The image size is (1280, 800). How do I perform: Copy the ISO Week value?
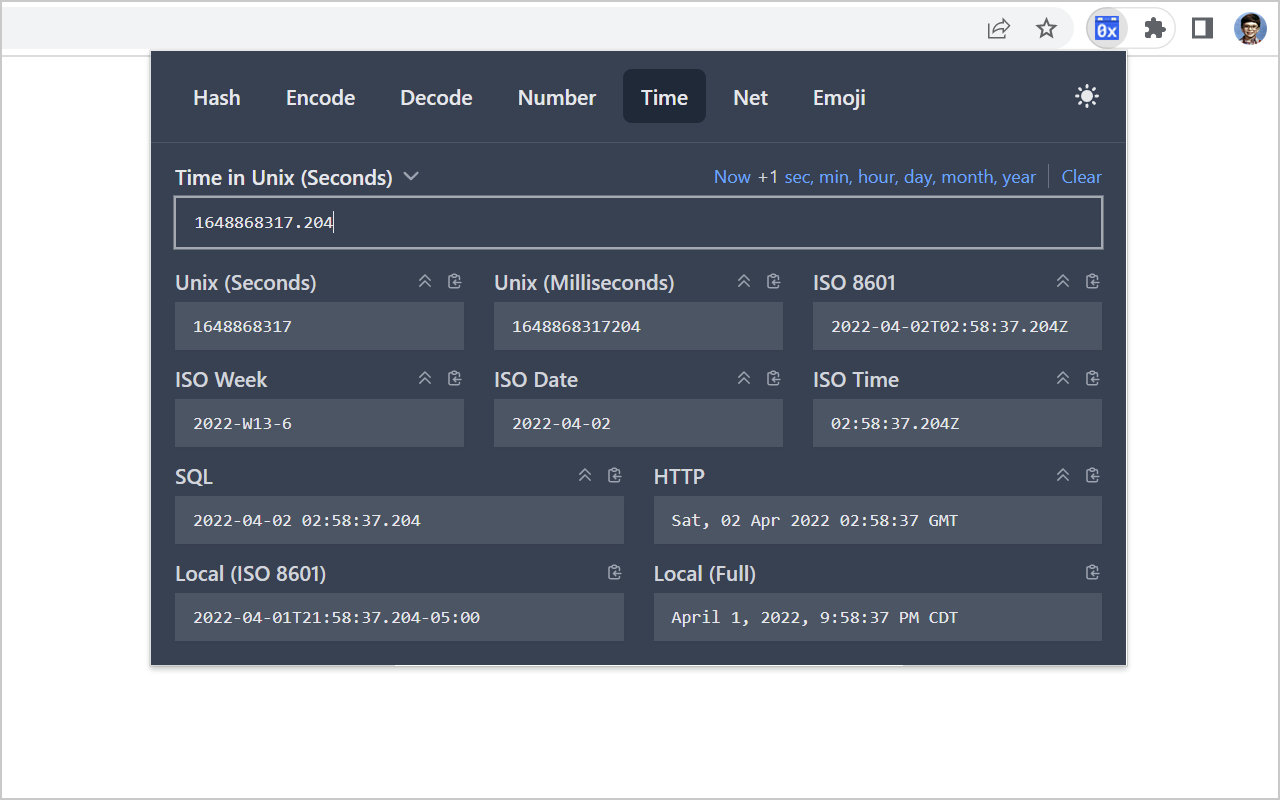[x=454, y=378]
